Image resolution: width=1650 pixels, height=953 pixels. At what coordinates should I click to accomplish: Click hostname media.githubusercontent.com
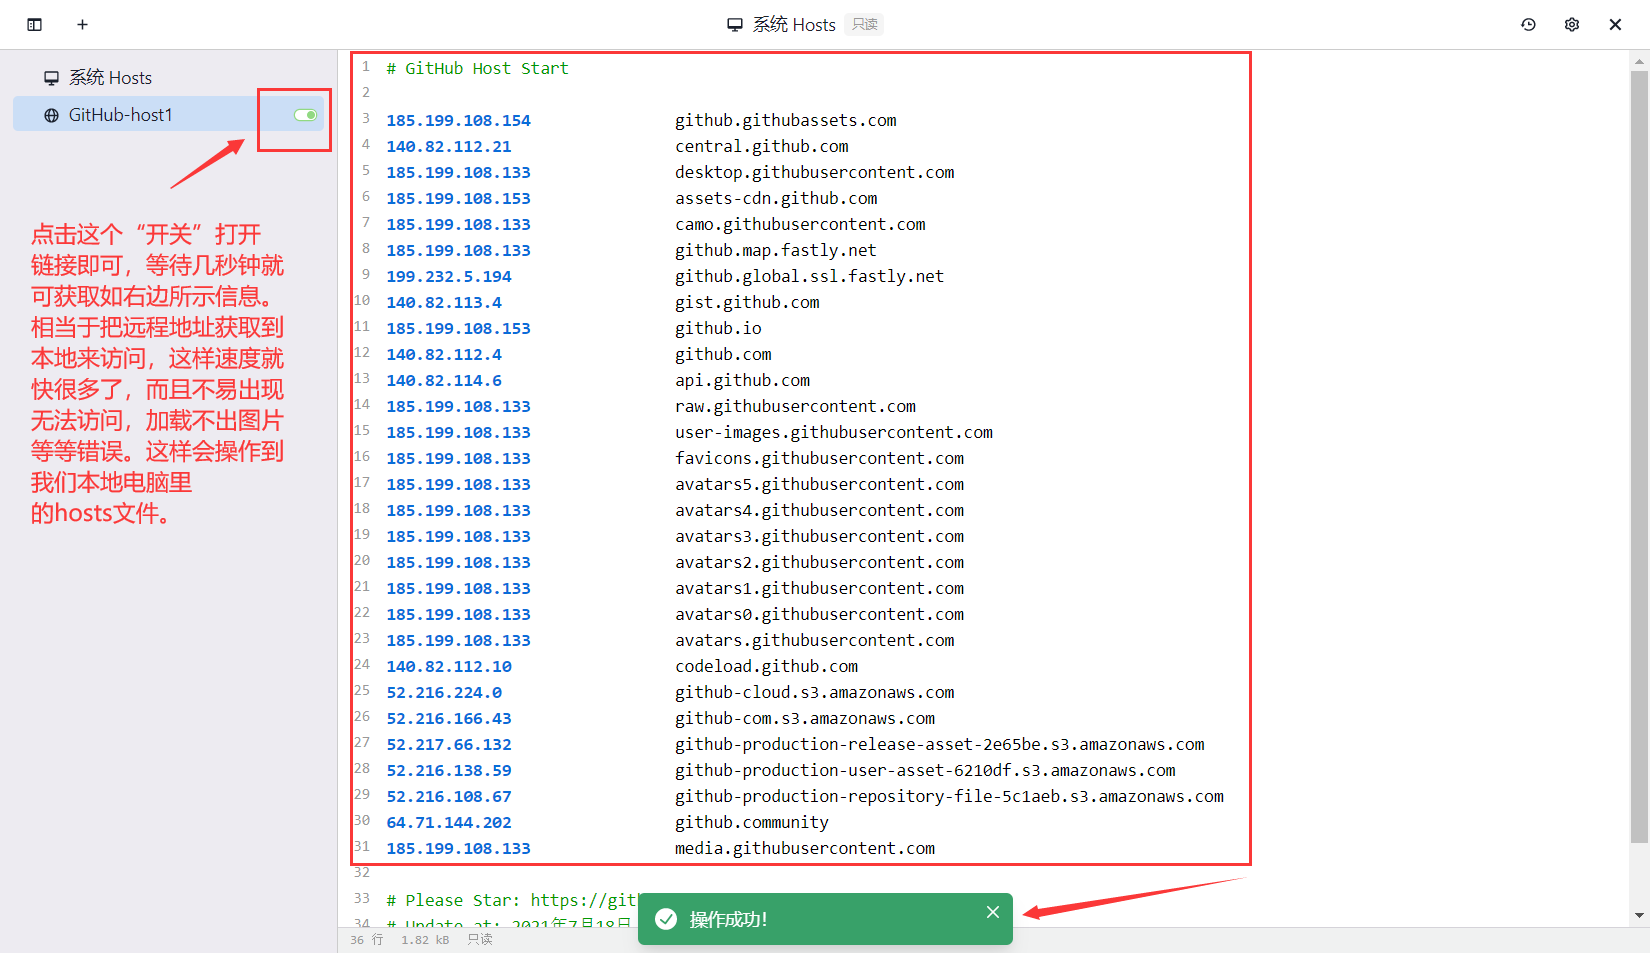tap(805, 848)
